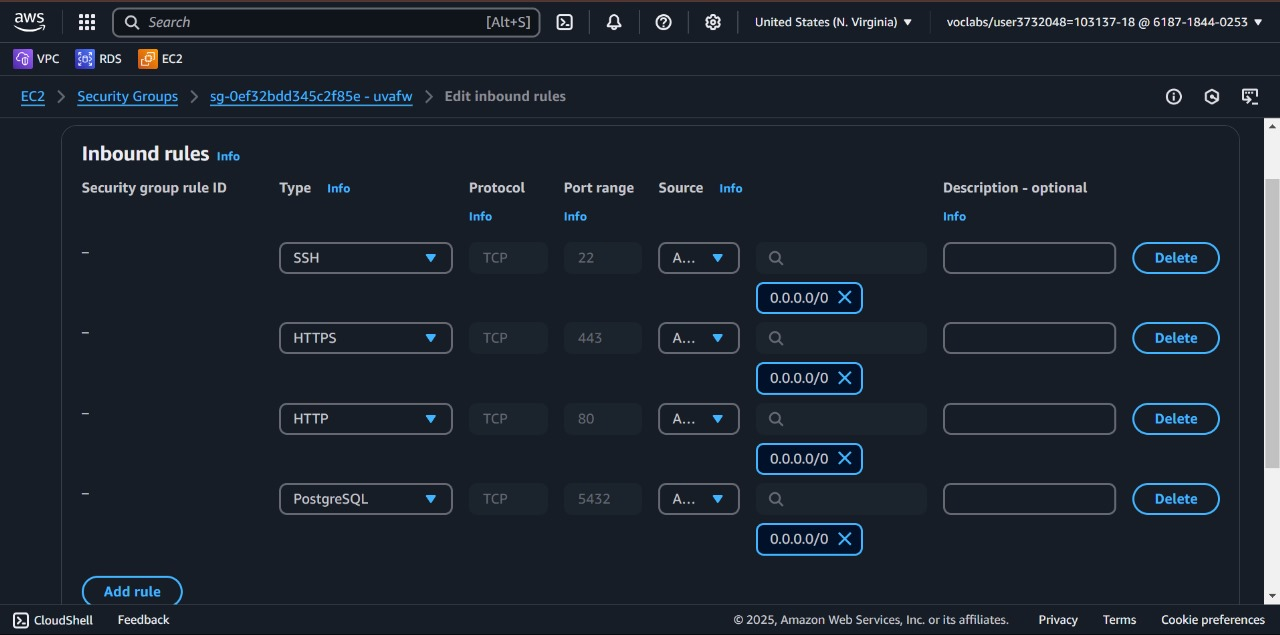Remove 0.0.0.0/0 from PostgreSQL rule
The width and height of the screenshot is (1280, 635).
[845, 539]
